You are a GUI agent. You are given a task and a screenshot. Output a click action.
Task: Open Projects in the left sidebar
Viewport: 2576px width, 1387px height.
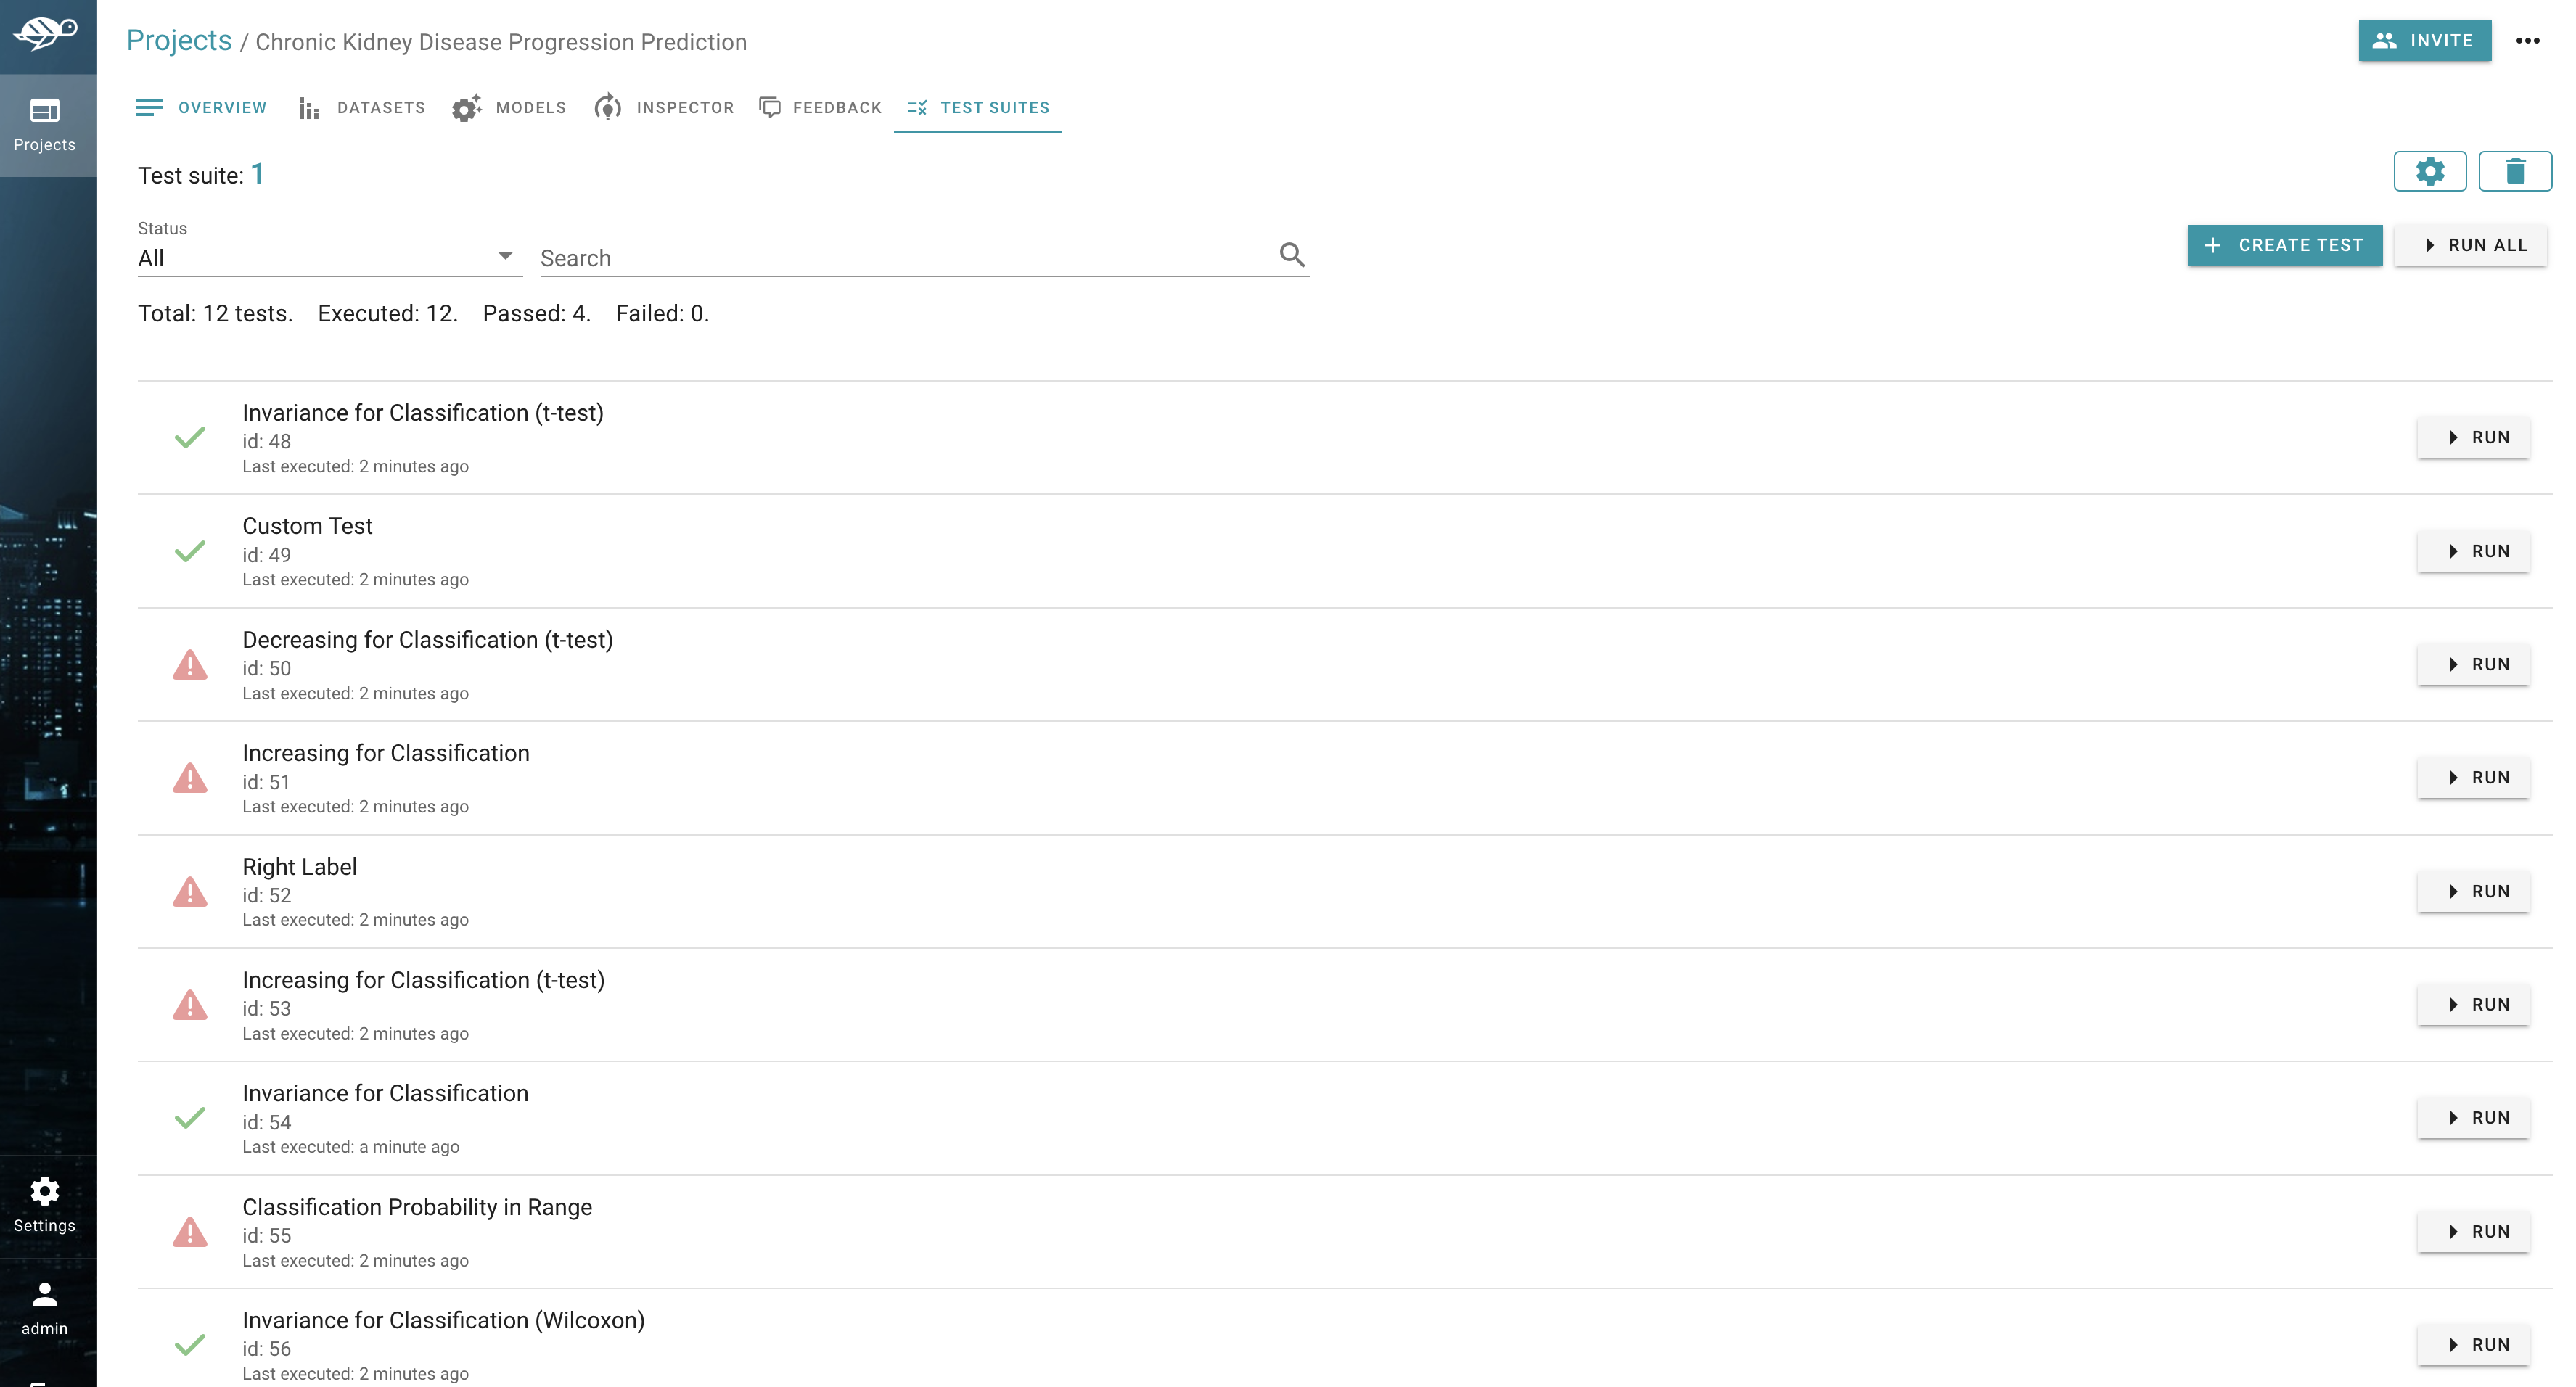[x=45, y=125]
